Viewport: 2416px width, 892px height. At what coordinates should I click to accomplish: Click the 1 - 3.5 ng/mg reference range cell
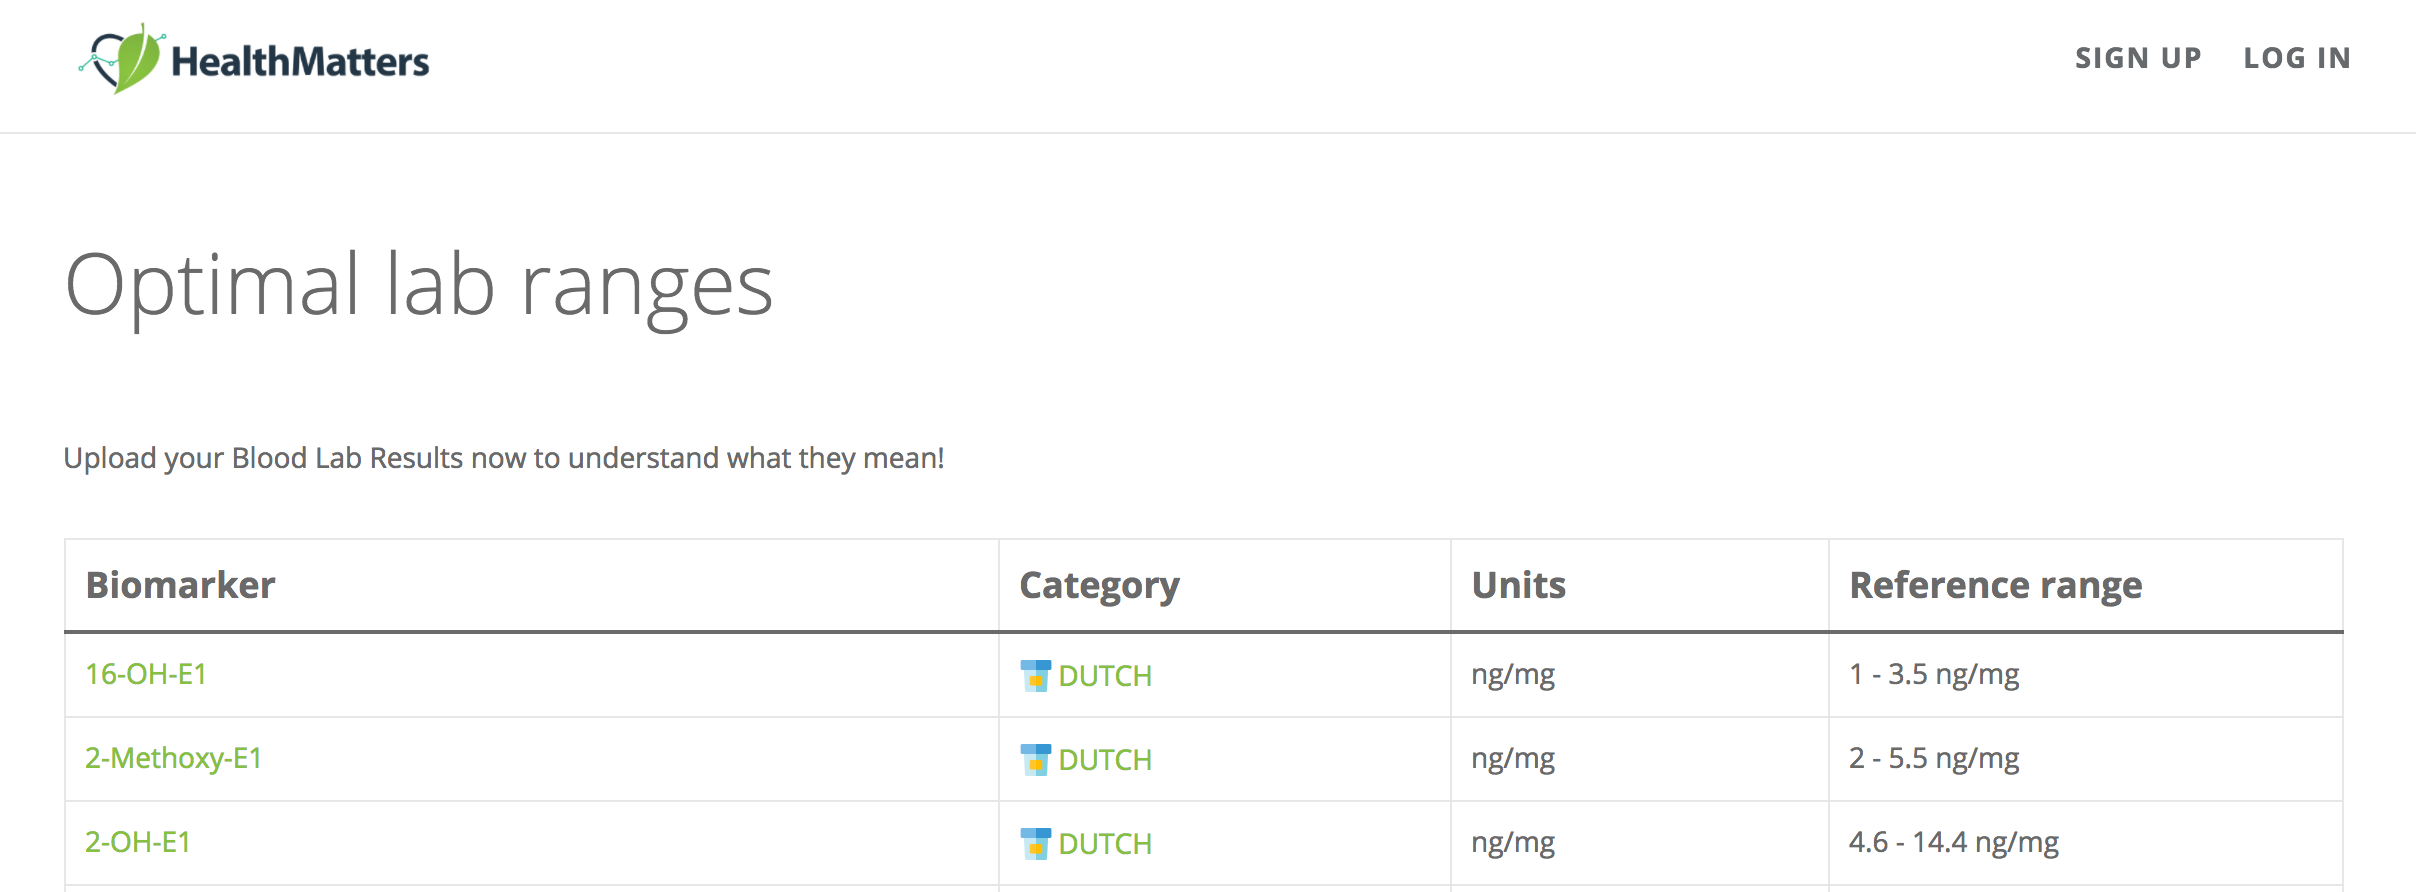1933,674
